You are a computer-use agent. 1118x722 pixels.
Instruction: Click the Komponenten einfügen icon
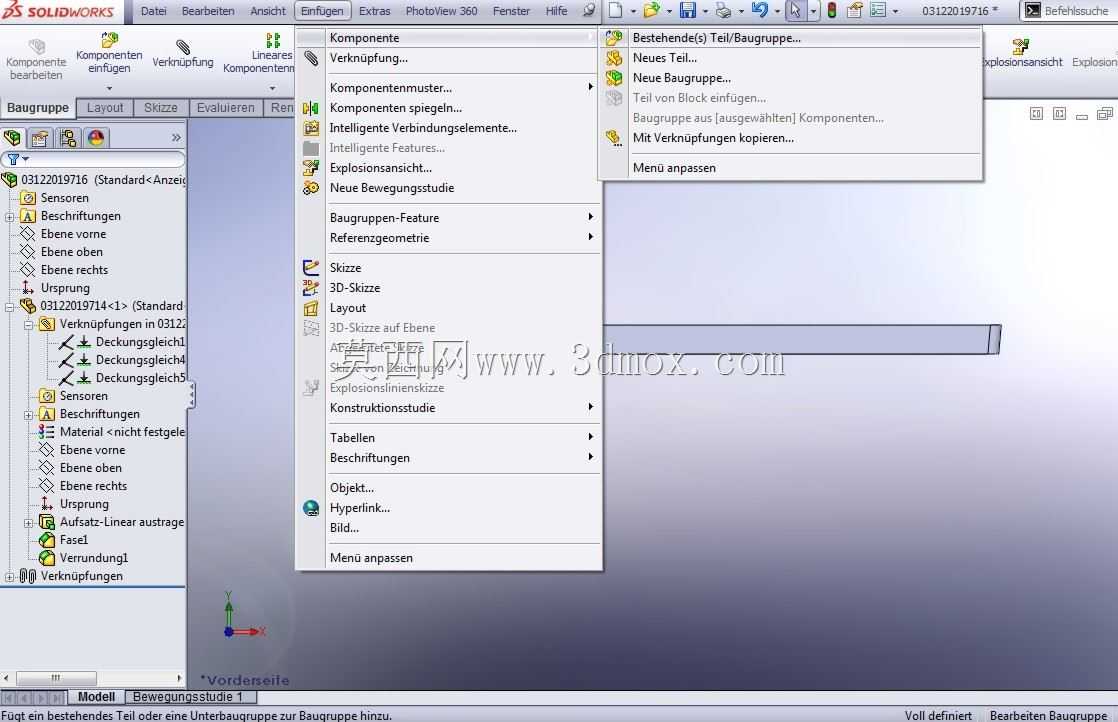109,40
